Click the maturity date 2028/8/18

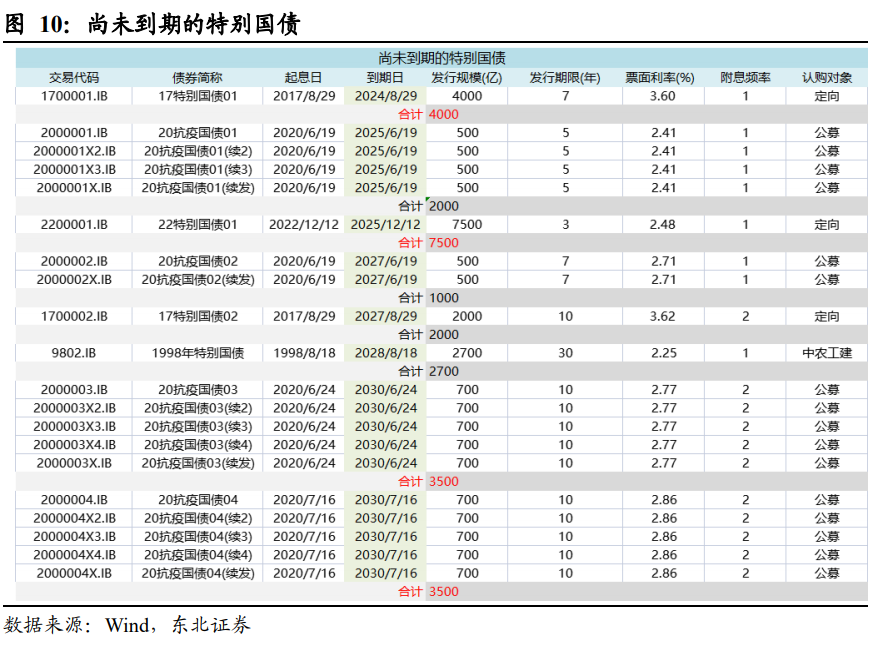pos(385,353)
